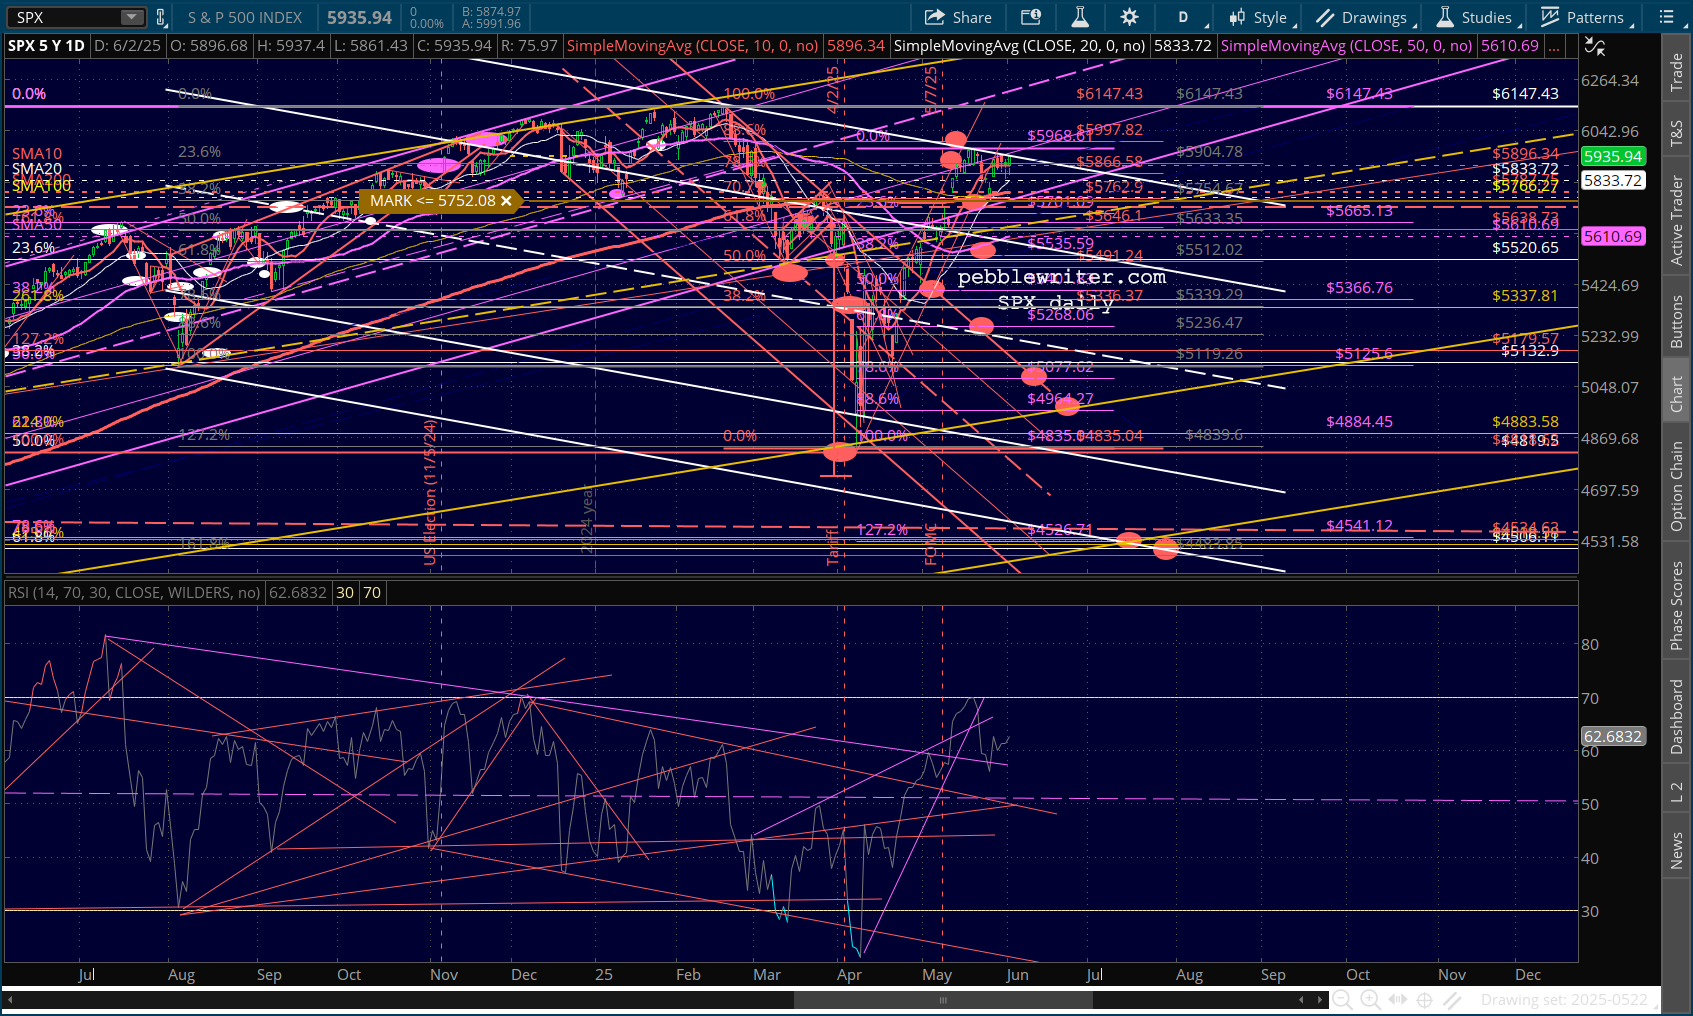Screen dimensions: 1693x1016
Task: Open the Patterns menu button
Action: (x=1588, y=17)
